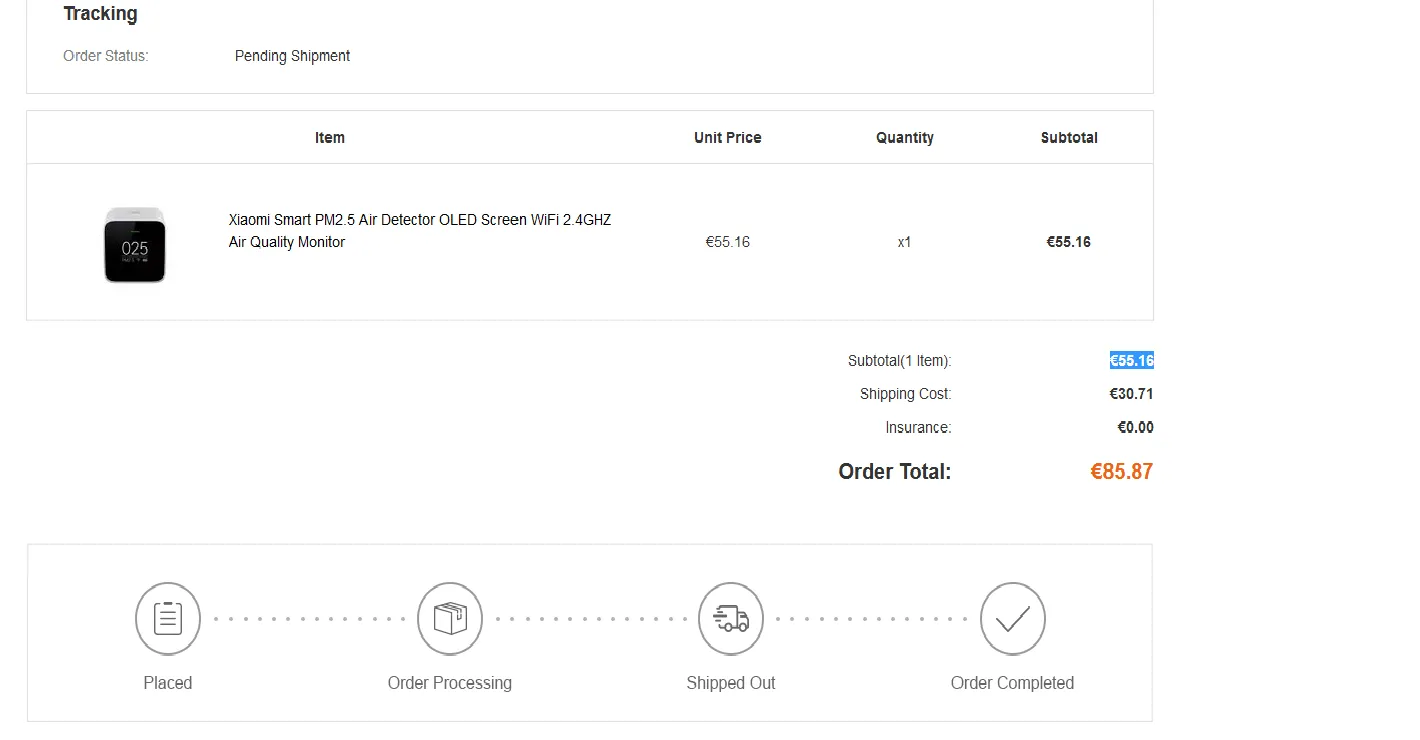This screenshot has height=740, width=1420.
Task: Open the Xiaomi Smart PM2.5 Air Detector link
Action: (420, 231)
